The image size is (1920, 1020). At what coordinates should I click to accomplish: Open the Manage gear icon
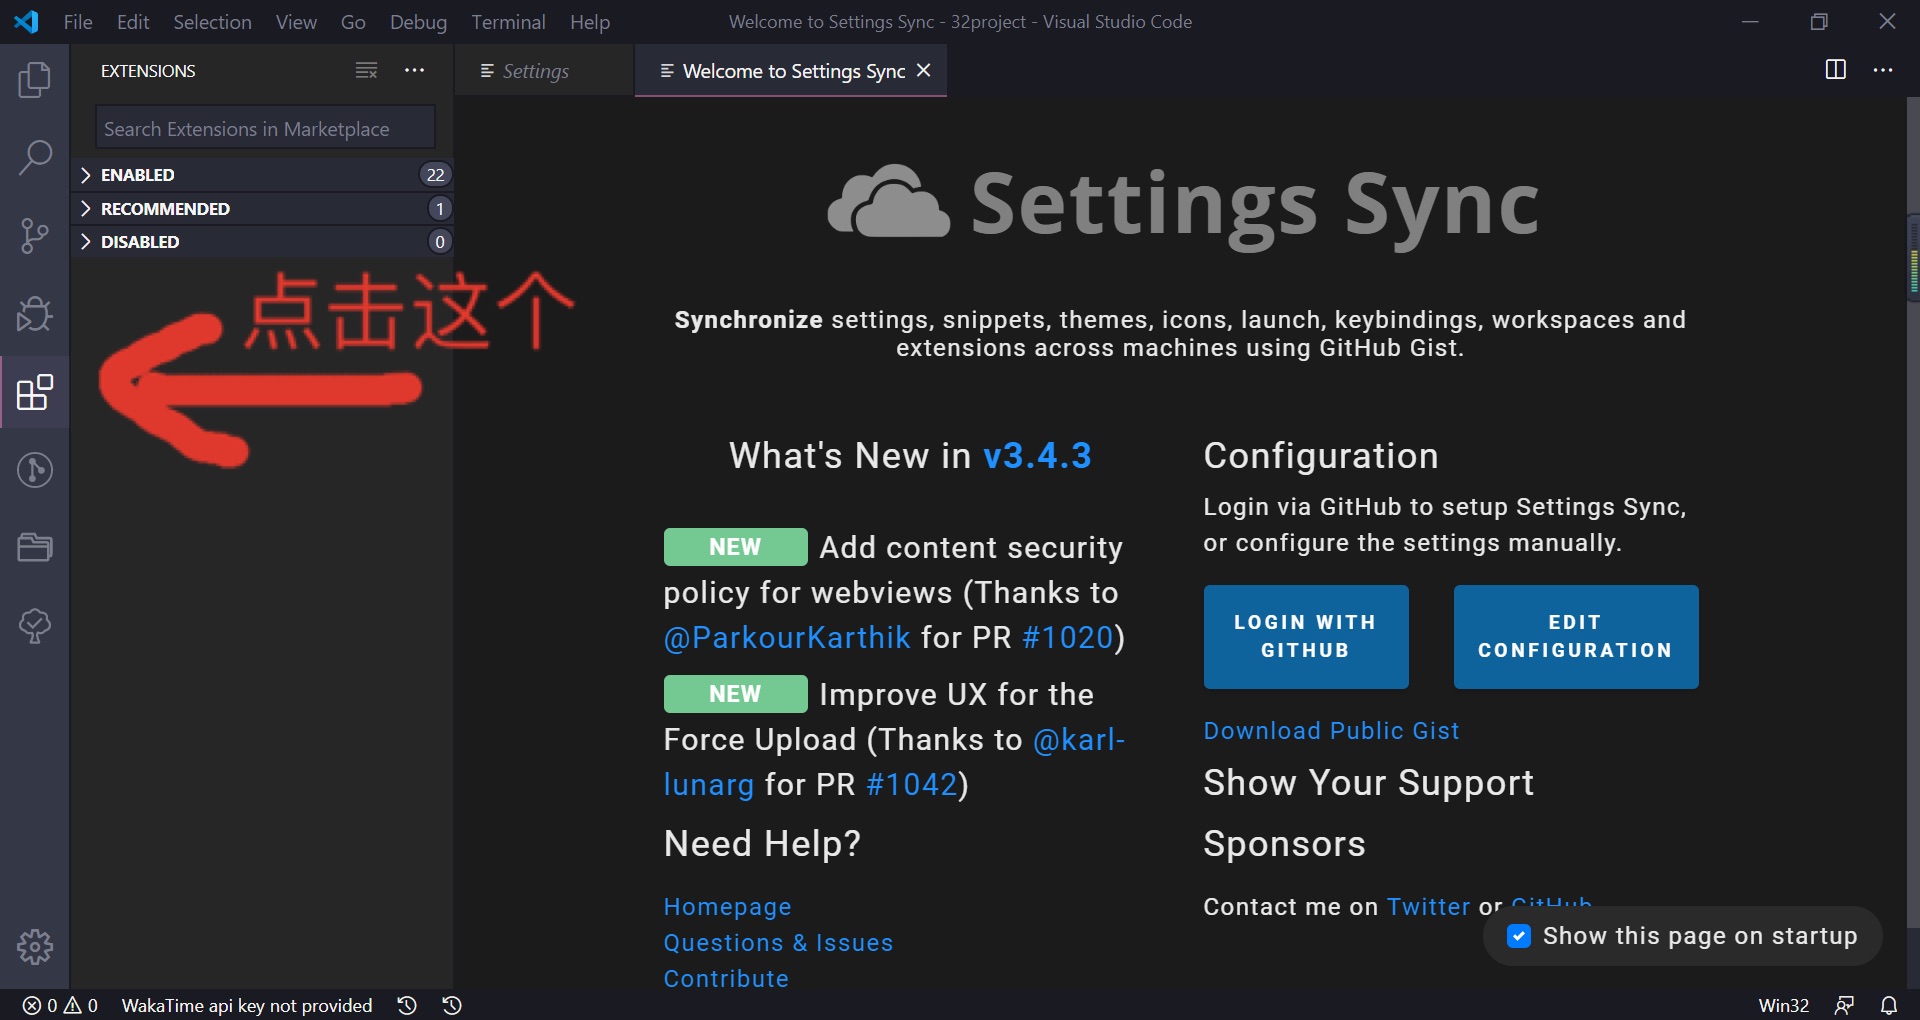coord(35,946)
